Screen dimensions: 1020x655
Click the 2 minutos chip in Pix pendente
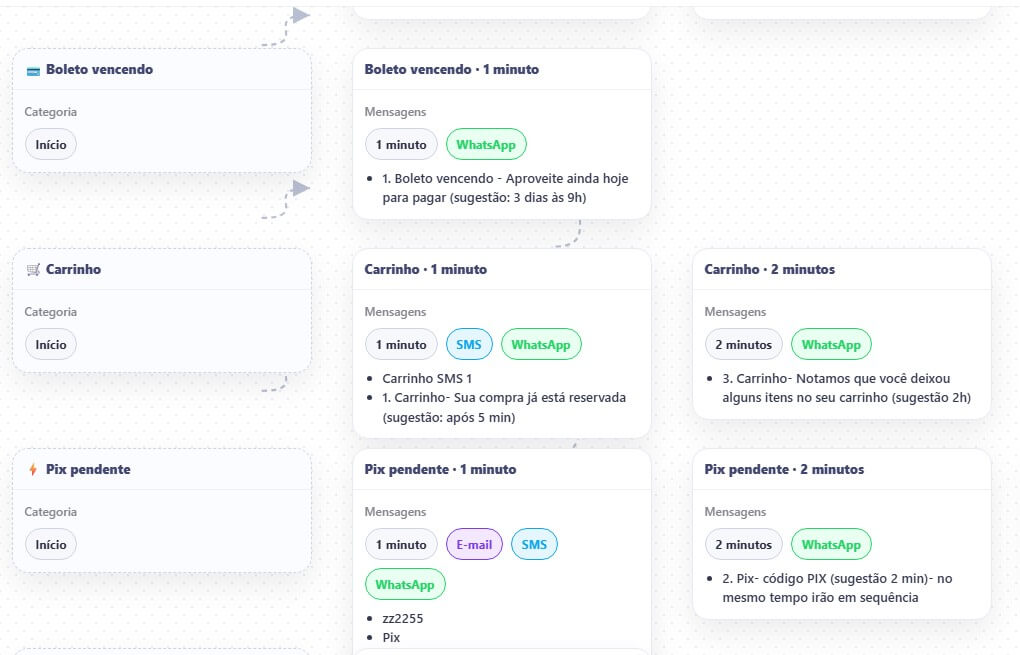(x=743, y=545)
